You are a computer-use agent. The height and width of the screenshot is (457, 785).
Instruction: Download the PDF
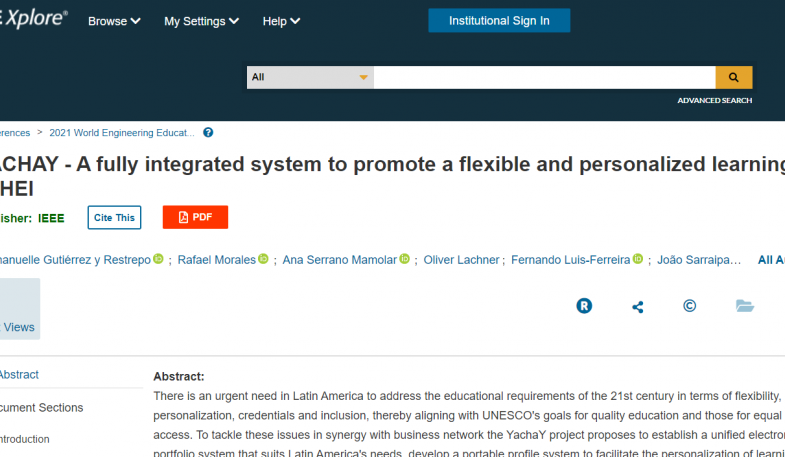click(195, 217)
